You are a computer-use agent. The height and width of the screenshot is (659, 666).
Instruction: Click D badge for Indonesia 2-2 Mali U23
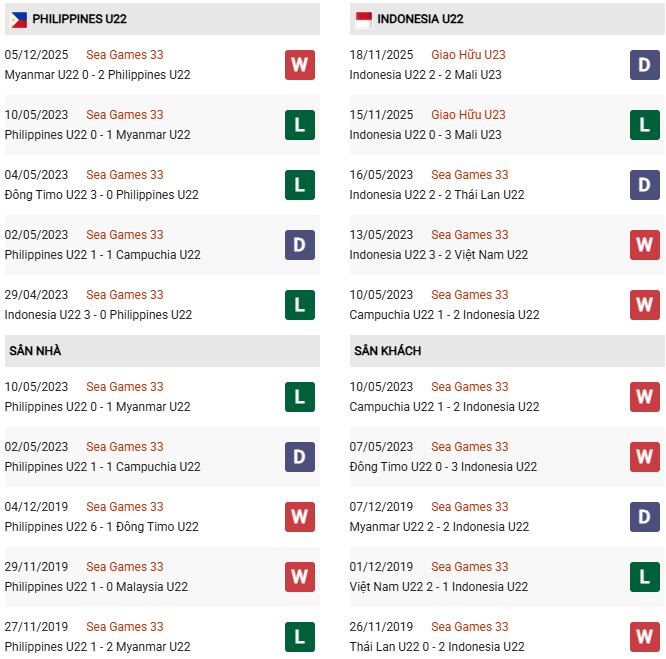pyautogui.click(x=645, y=65)
